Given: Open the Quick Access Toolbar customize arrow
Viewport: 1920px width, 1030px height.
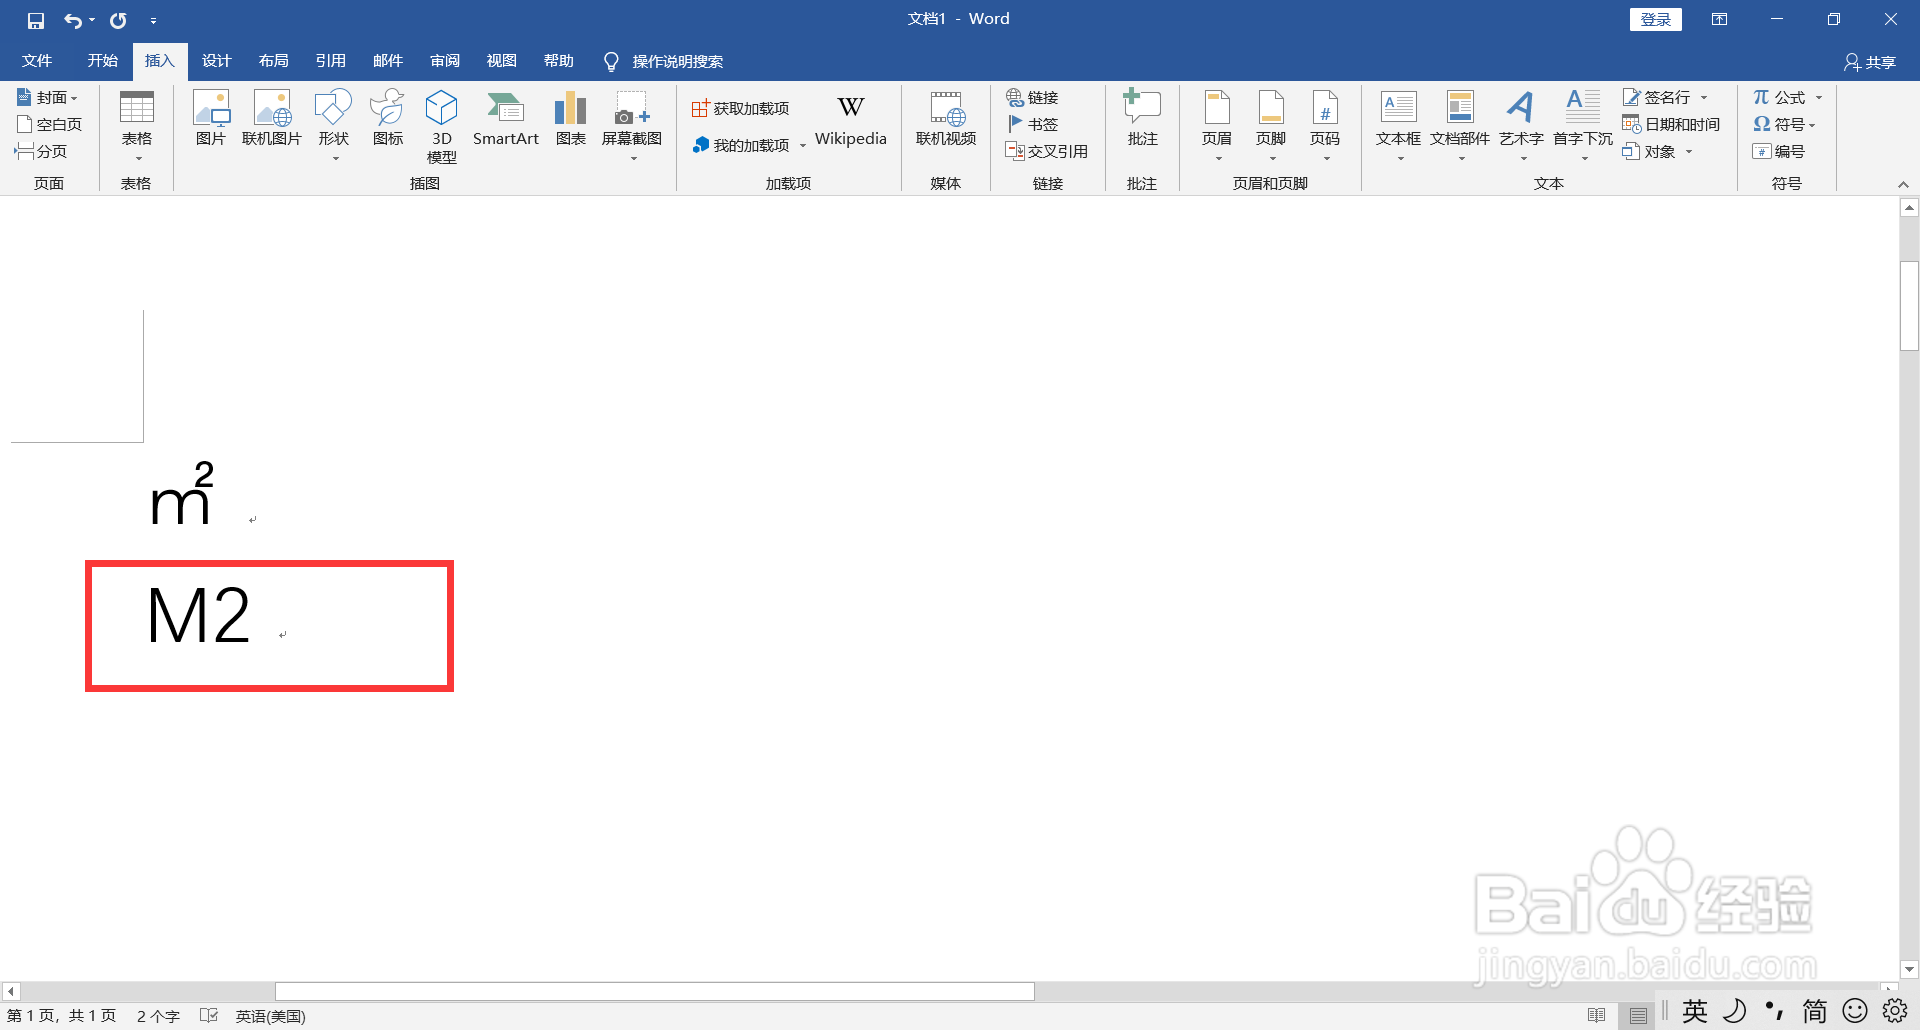Looking at the screenshot, I should [x=153, y=20].
